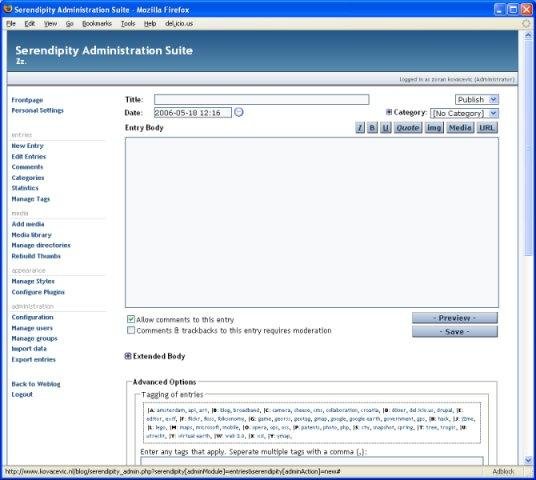This screenshot has height=480, width=536.
Task: Click the calendar/clock icon beside Date field
Action: pos(239,112)
